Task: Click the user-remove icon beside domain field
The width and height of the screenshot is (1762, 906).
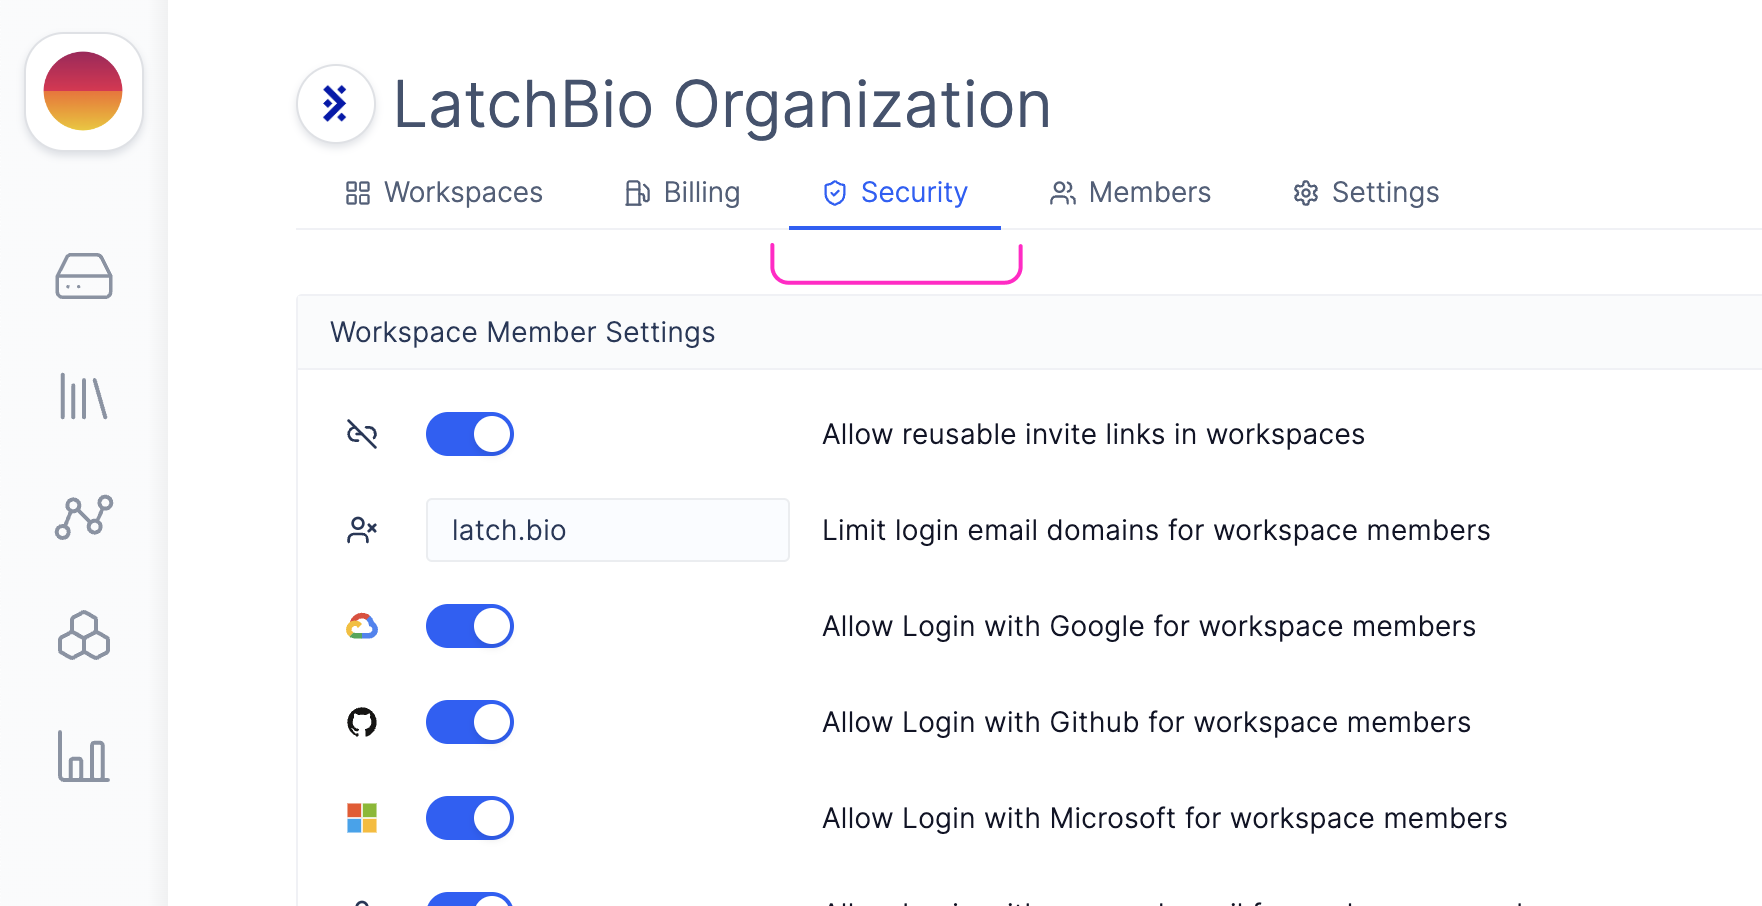Action: point(362,530)
